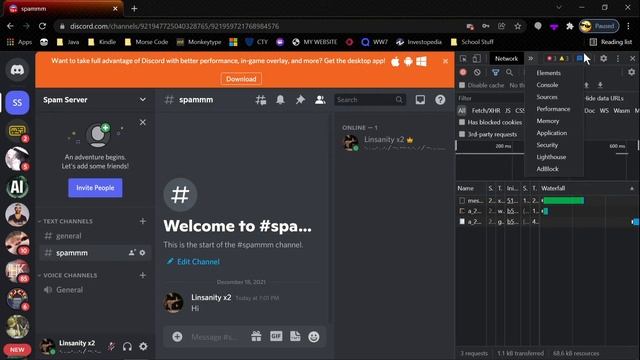The image size is (640, 360).
Task: Join the General voice channel
Action: pyautogui.click(x=95, y=290)
